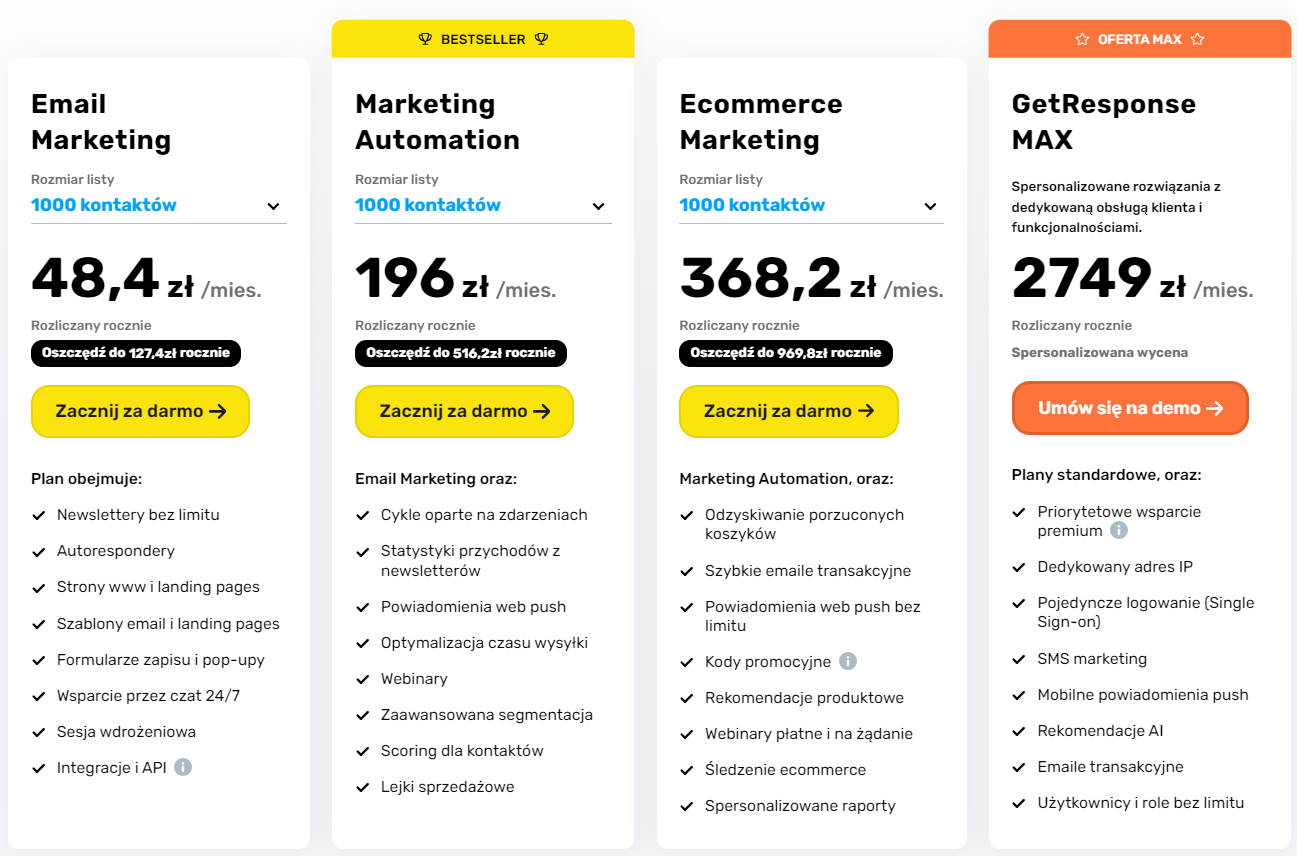This screenshot has height=856, width=1297.
Task: Click info icon beside Kody promocyjne
Action: click(x=848, y=661)
